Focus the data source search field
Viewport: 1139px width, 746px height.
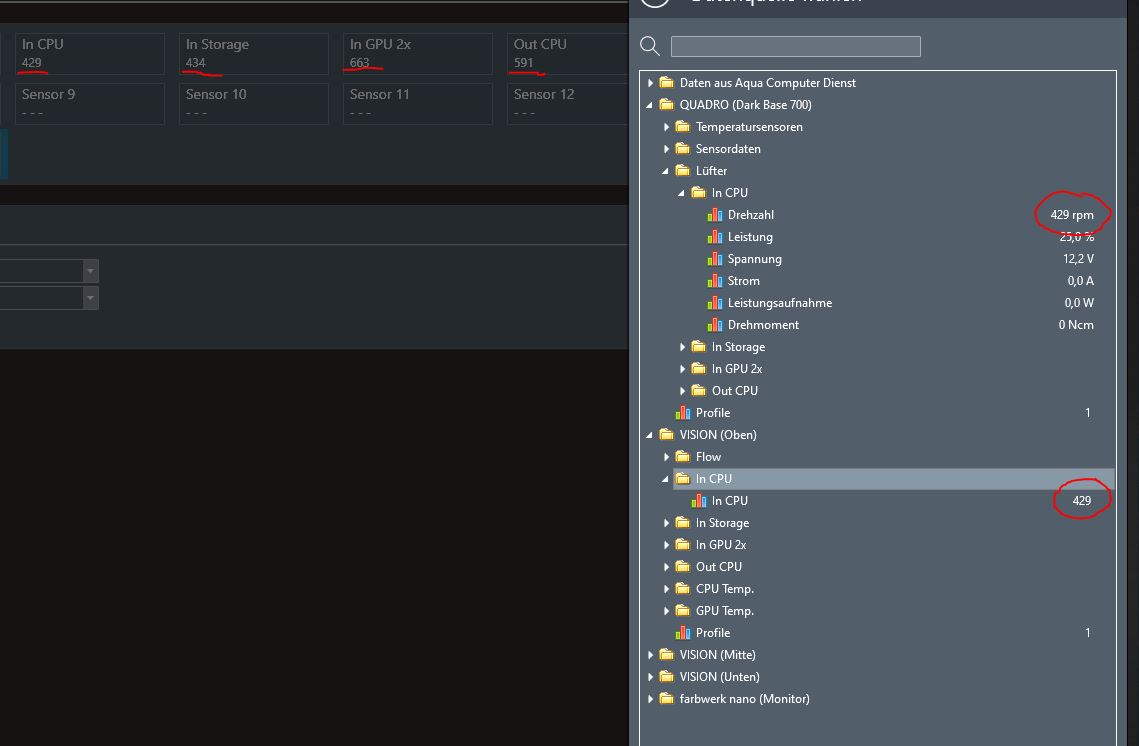coord(795,46)
